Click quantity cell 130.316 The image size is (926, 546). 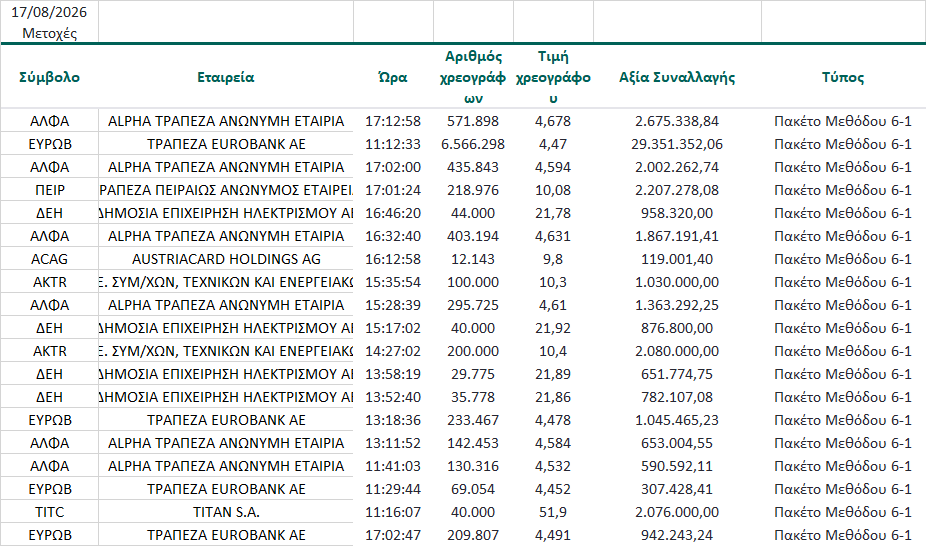click(473, 466)
